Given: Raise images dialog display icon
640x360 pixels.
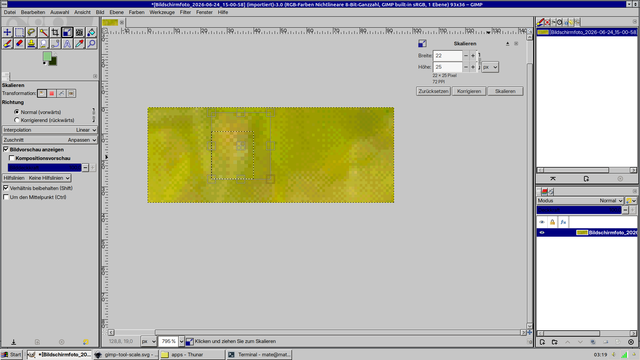Looking at the screenshot, I should [553, 179].
